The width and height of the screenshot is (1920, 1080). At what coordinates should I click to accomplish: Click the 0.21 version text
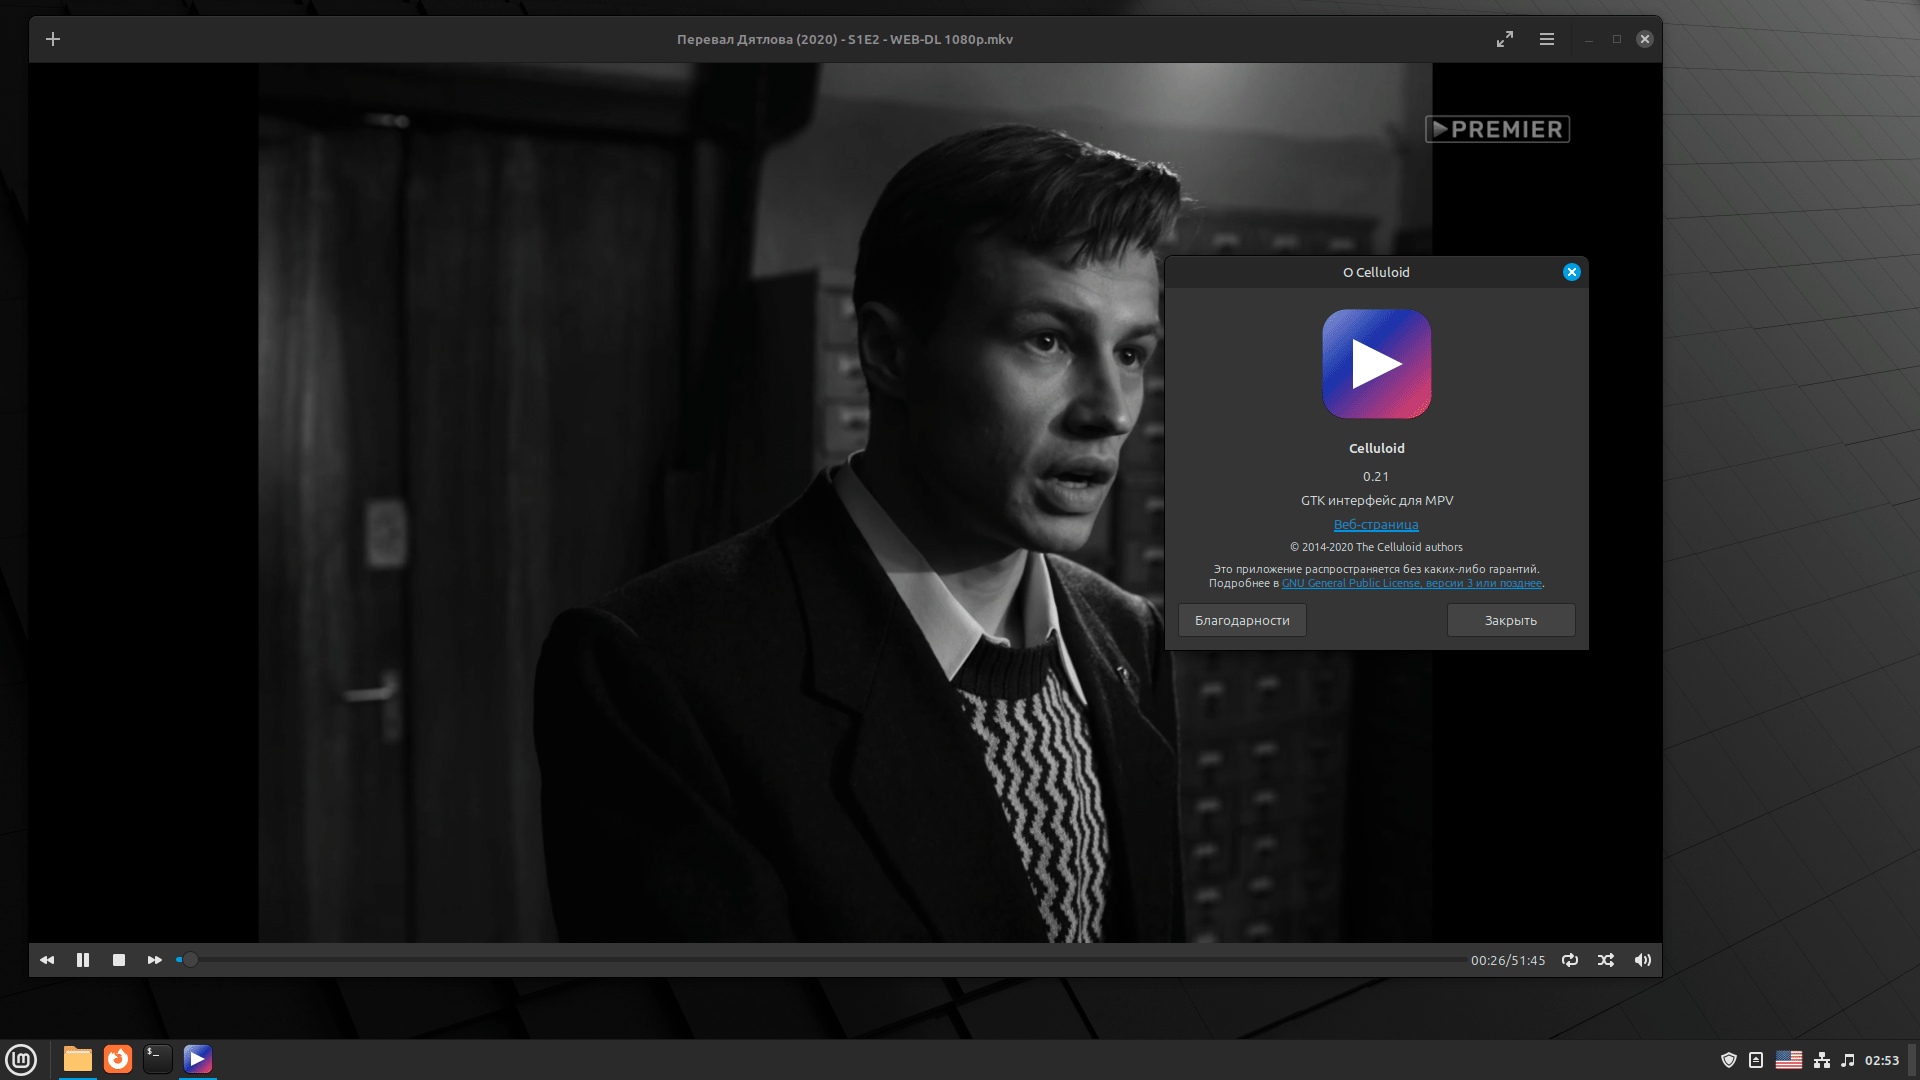[x=1376, y=476]
